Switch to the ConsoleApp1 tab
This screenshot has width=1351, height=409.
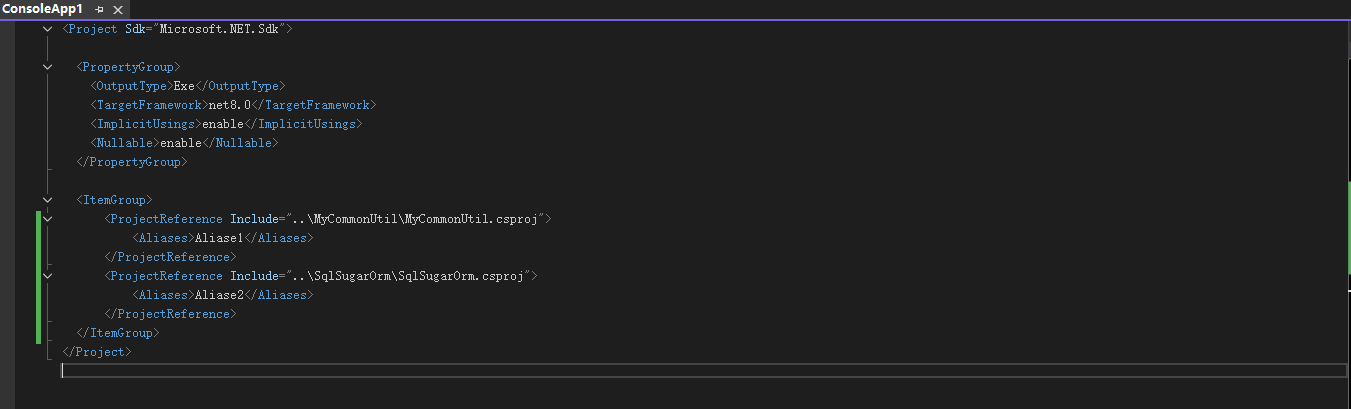42,9
